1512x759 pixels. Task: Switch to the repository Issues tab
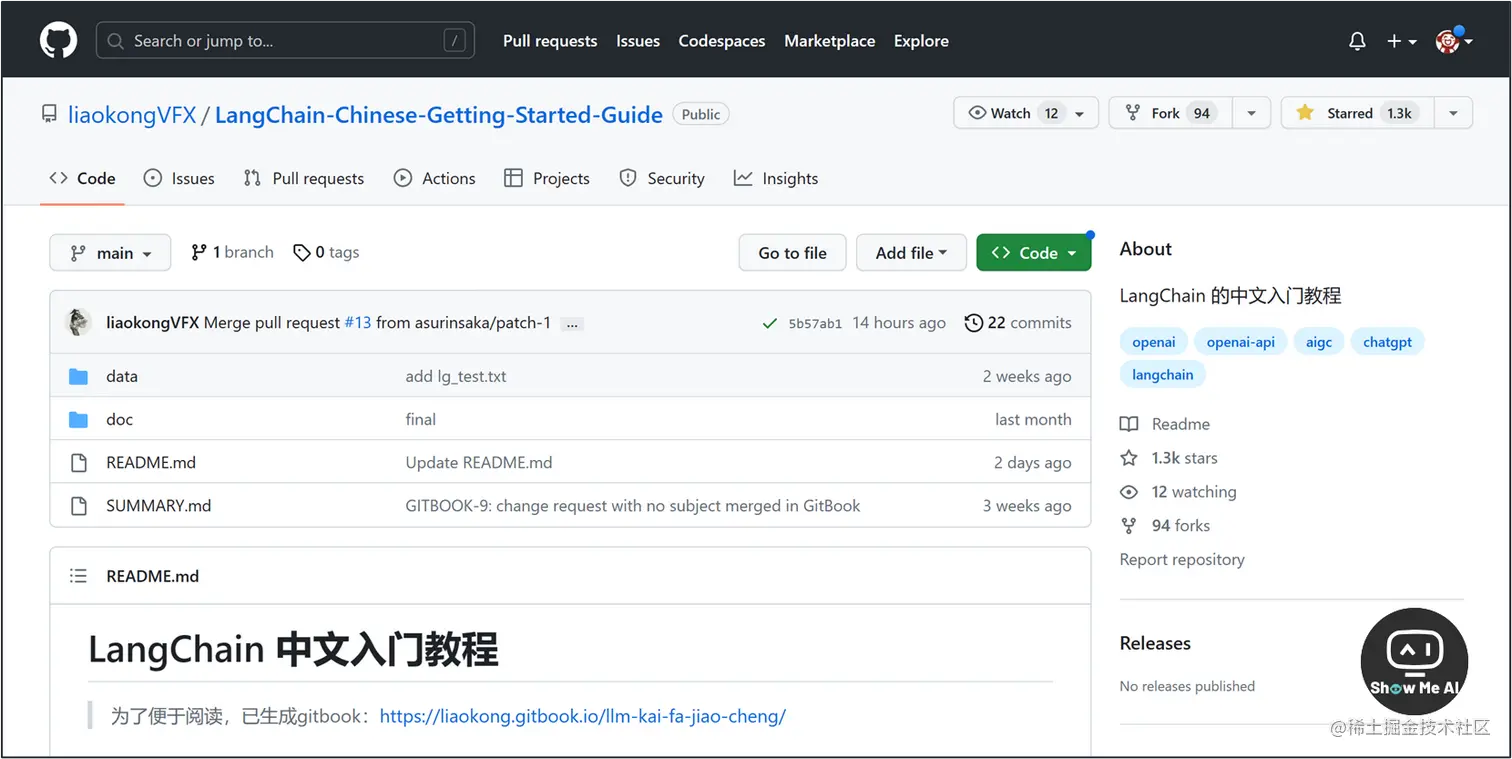click(x=179, y=178)
